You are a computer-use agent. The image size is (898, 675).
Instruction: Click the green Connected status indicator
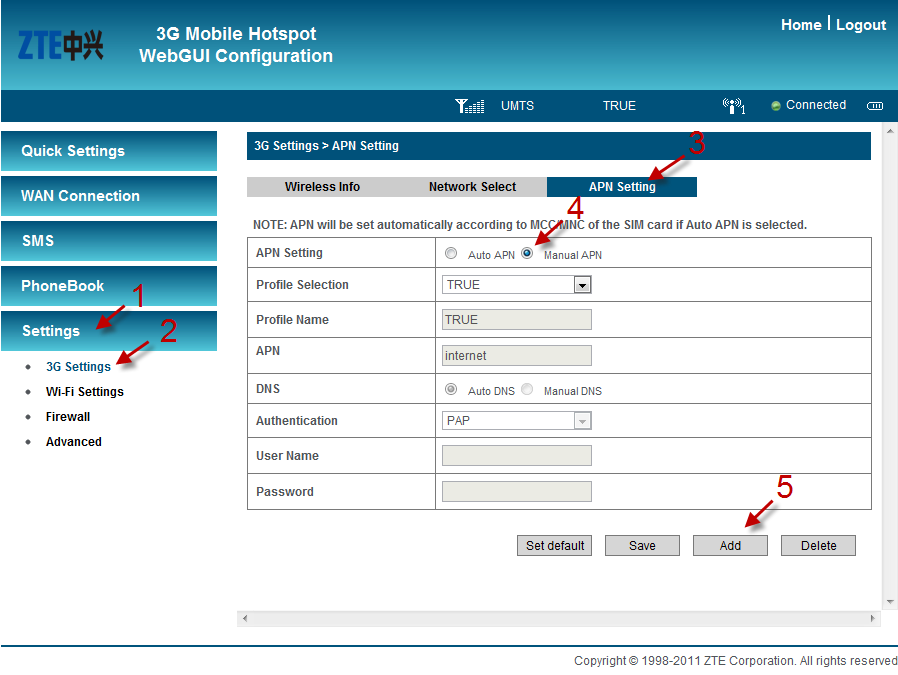[776, 106]
